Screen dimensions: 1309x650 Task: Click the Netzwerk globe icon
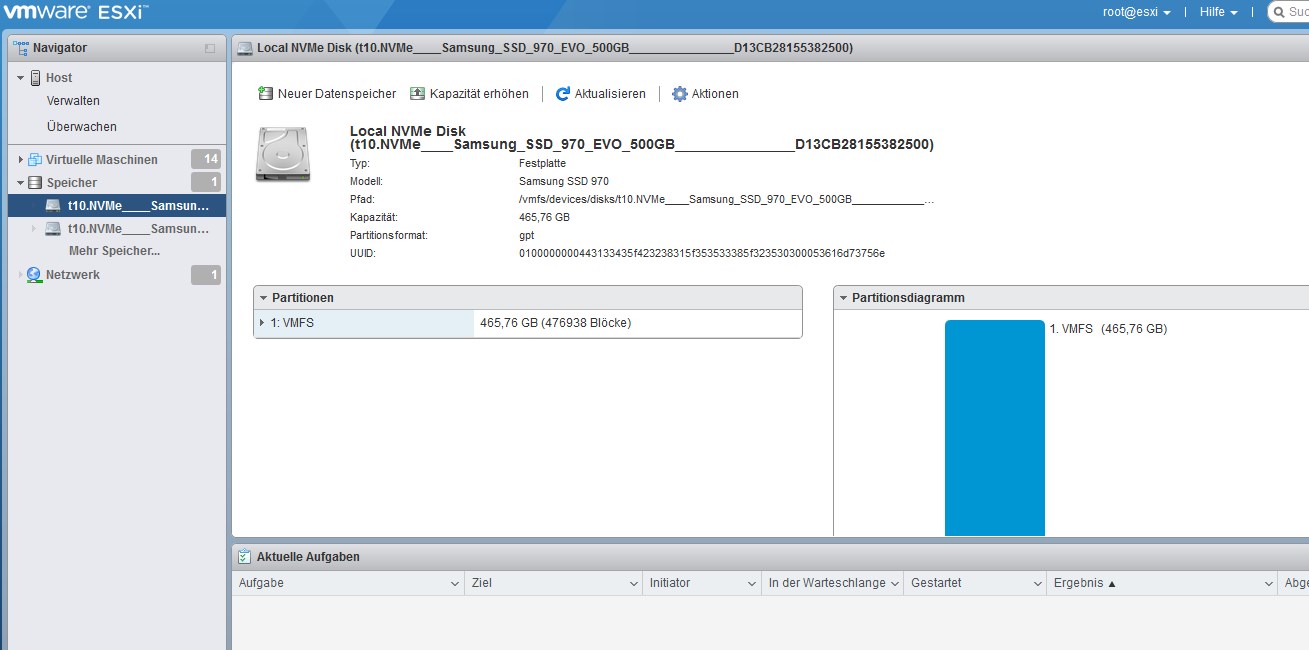coord(35,275)
